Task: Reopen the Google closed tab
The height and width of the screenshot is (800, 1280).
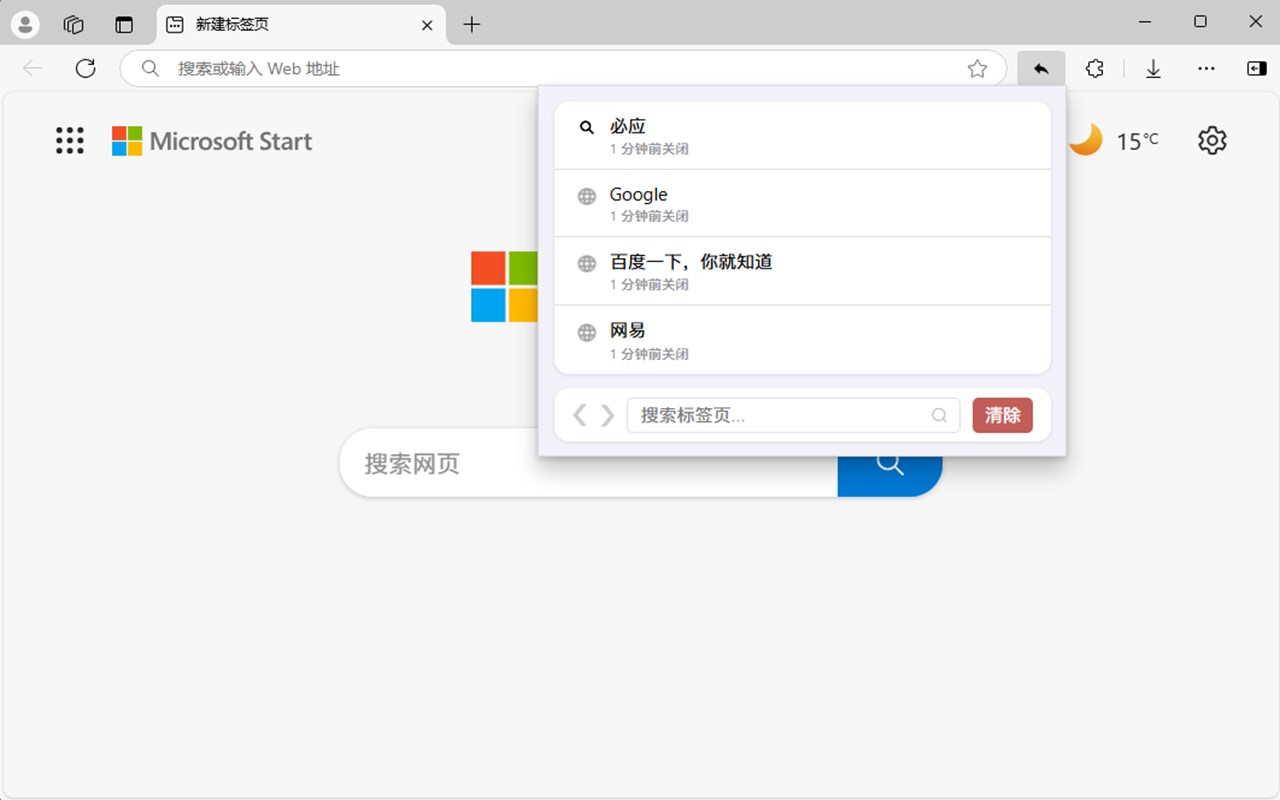Action: 802,204
